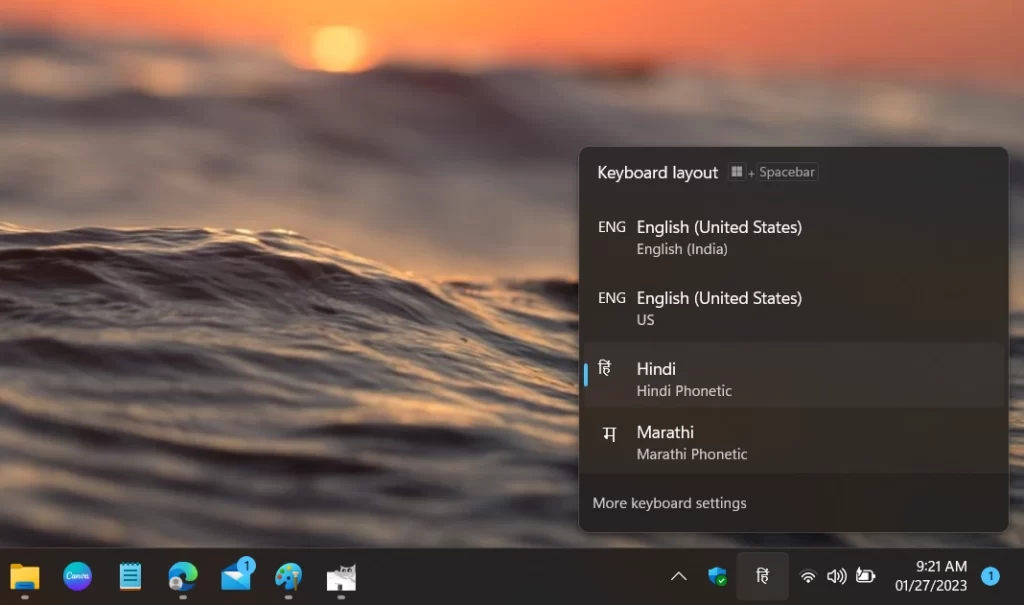Screen dimensions: 1024x605
Task: Show hidden system tray icons
Action: (x=679, y=576)
